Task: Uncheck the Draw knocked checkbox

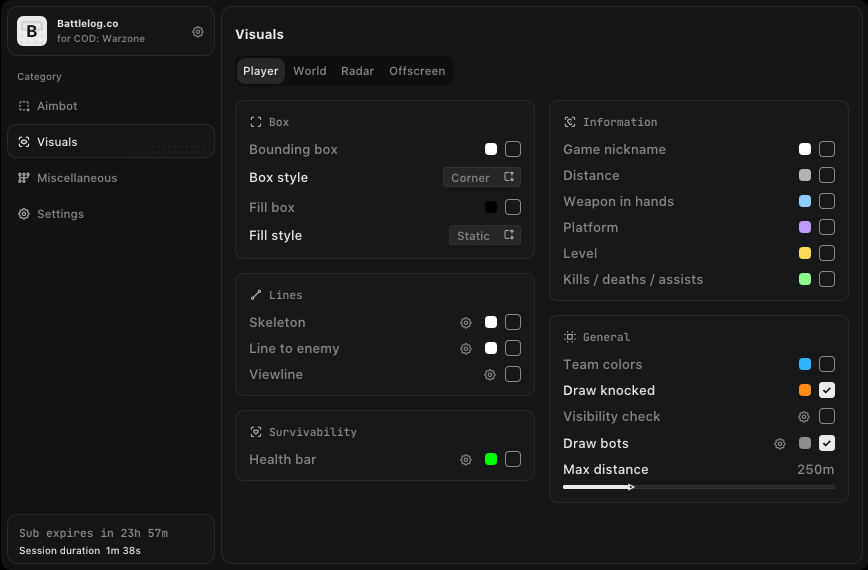Action: click(827, 390)
